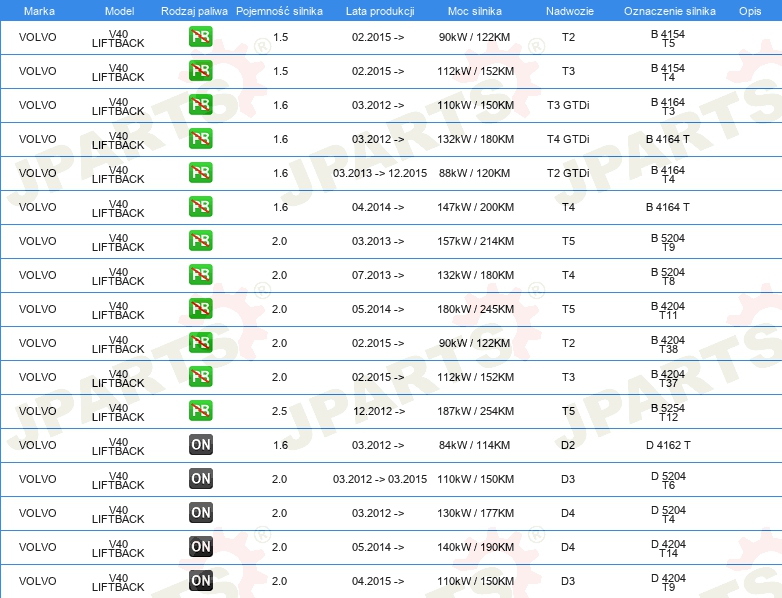This screenshot has width=782, height=598.
Task: Click Oznaczenie silnika column header
Action: point(670,11)
